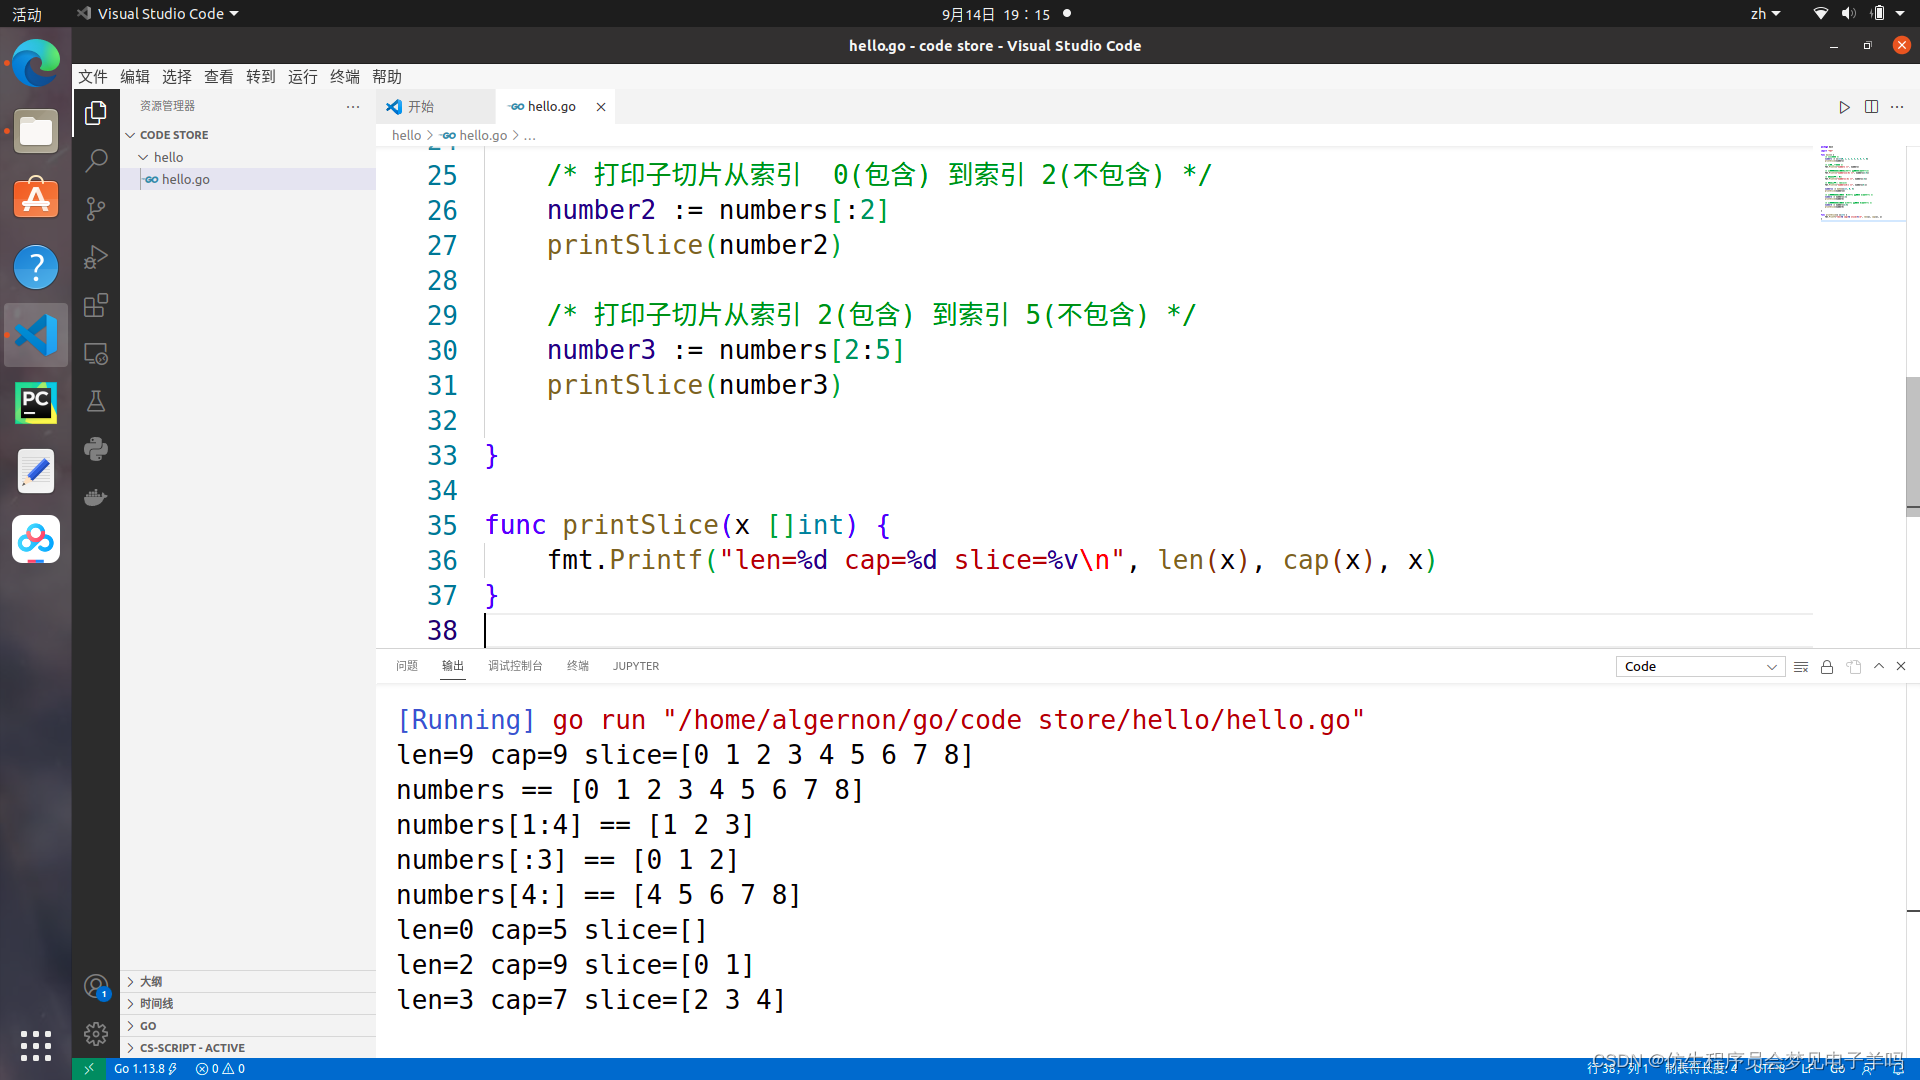
Task: Open Ubuntu Software from the dock
Action: tap(36, 199)
